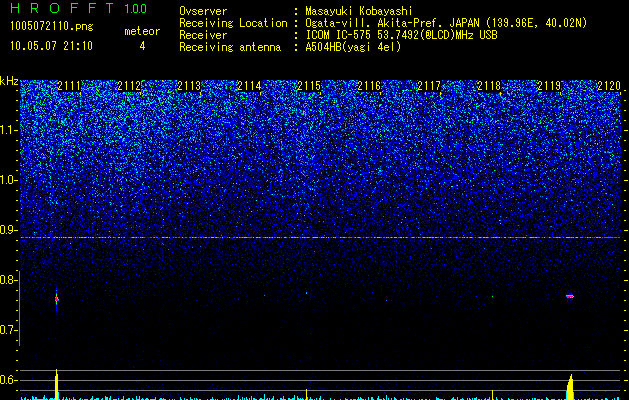Select the Receiver field label
Image resolution: width=629 pixels, height=400 pixels.
pos(203,35)
